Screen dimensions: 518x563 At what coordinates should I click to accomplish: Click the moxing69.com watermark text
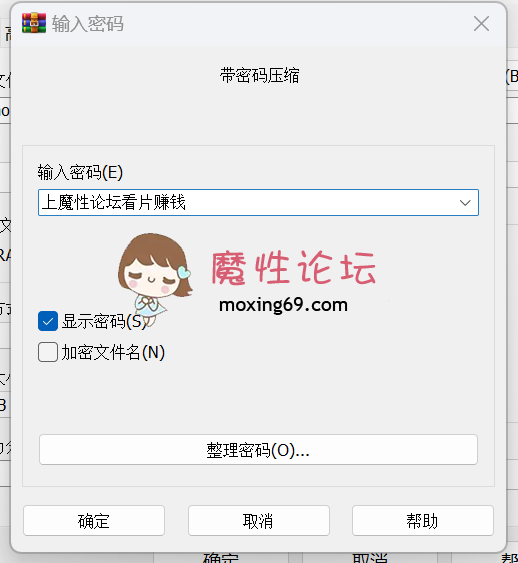[283, 305]
